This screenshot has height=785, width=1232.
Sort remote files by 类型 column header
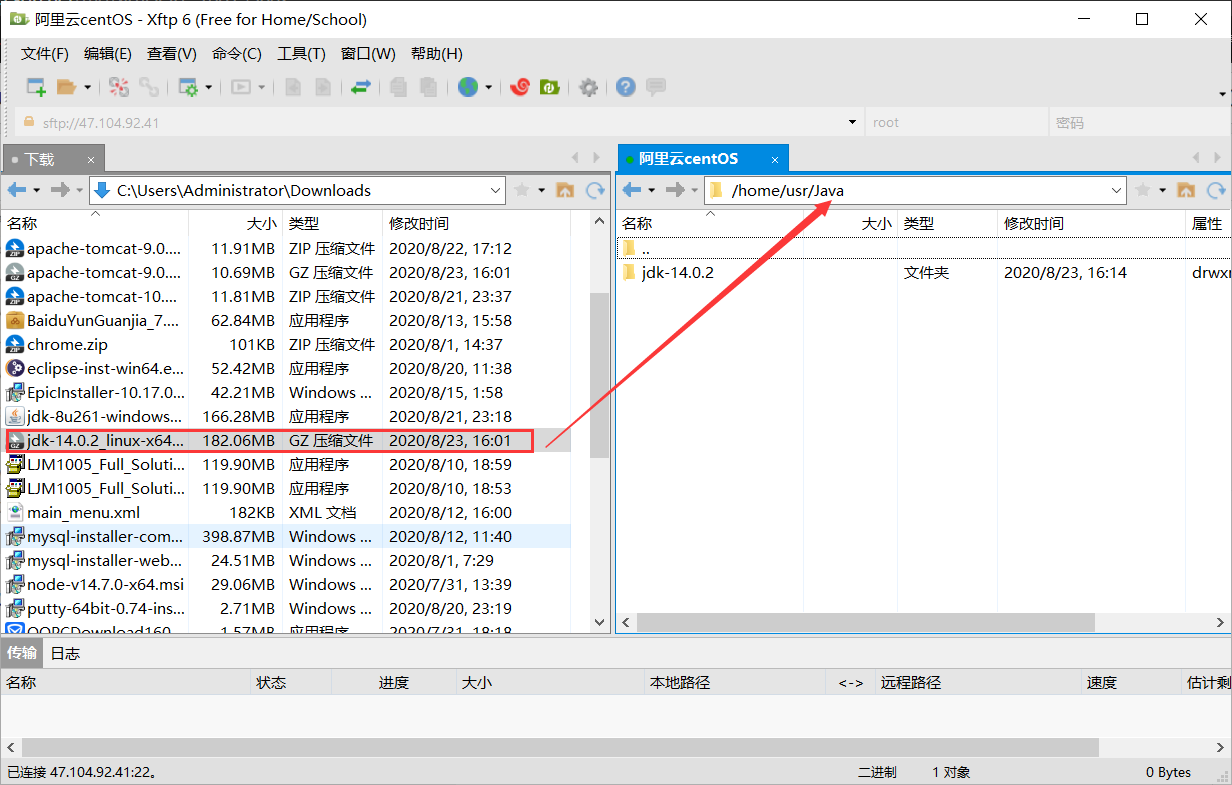click(x=947, y=223)
